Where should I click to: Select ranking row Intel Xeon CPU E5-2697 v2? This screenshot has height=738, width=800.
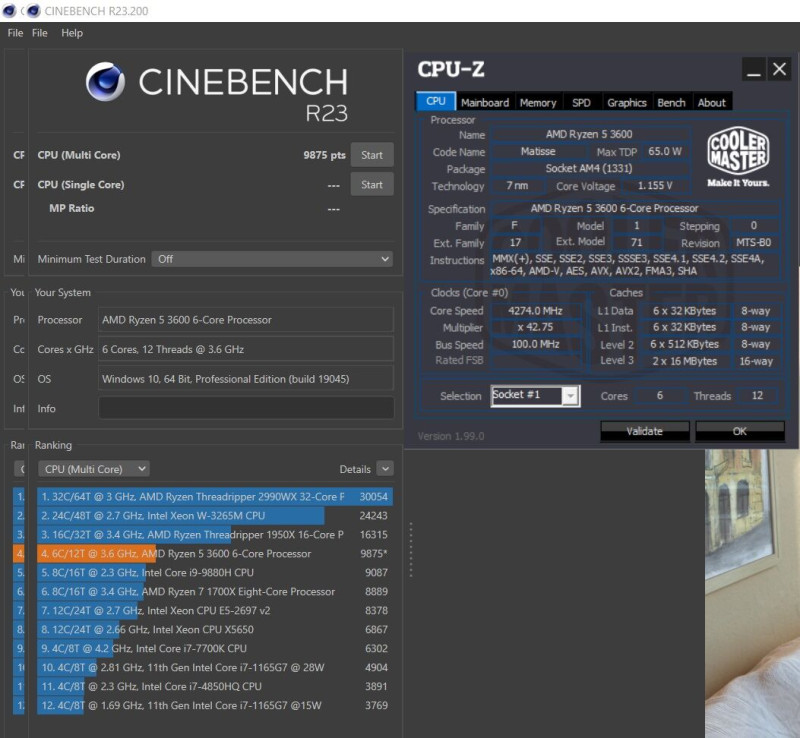[215, 610]
